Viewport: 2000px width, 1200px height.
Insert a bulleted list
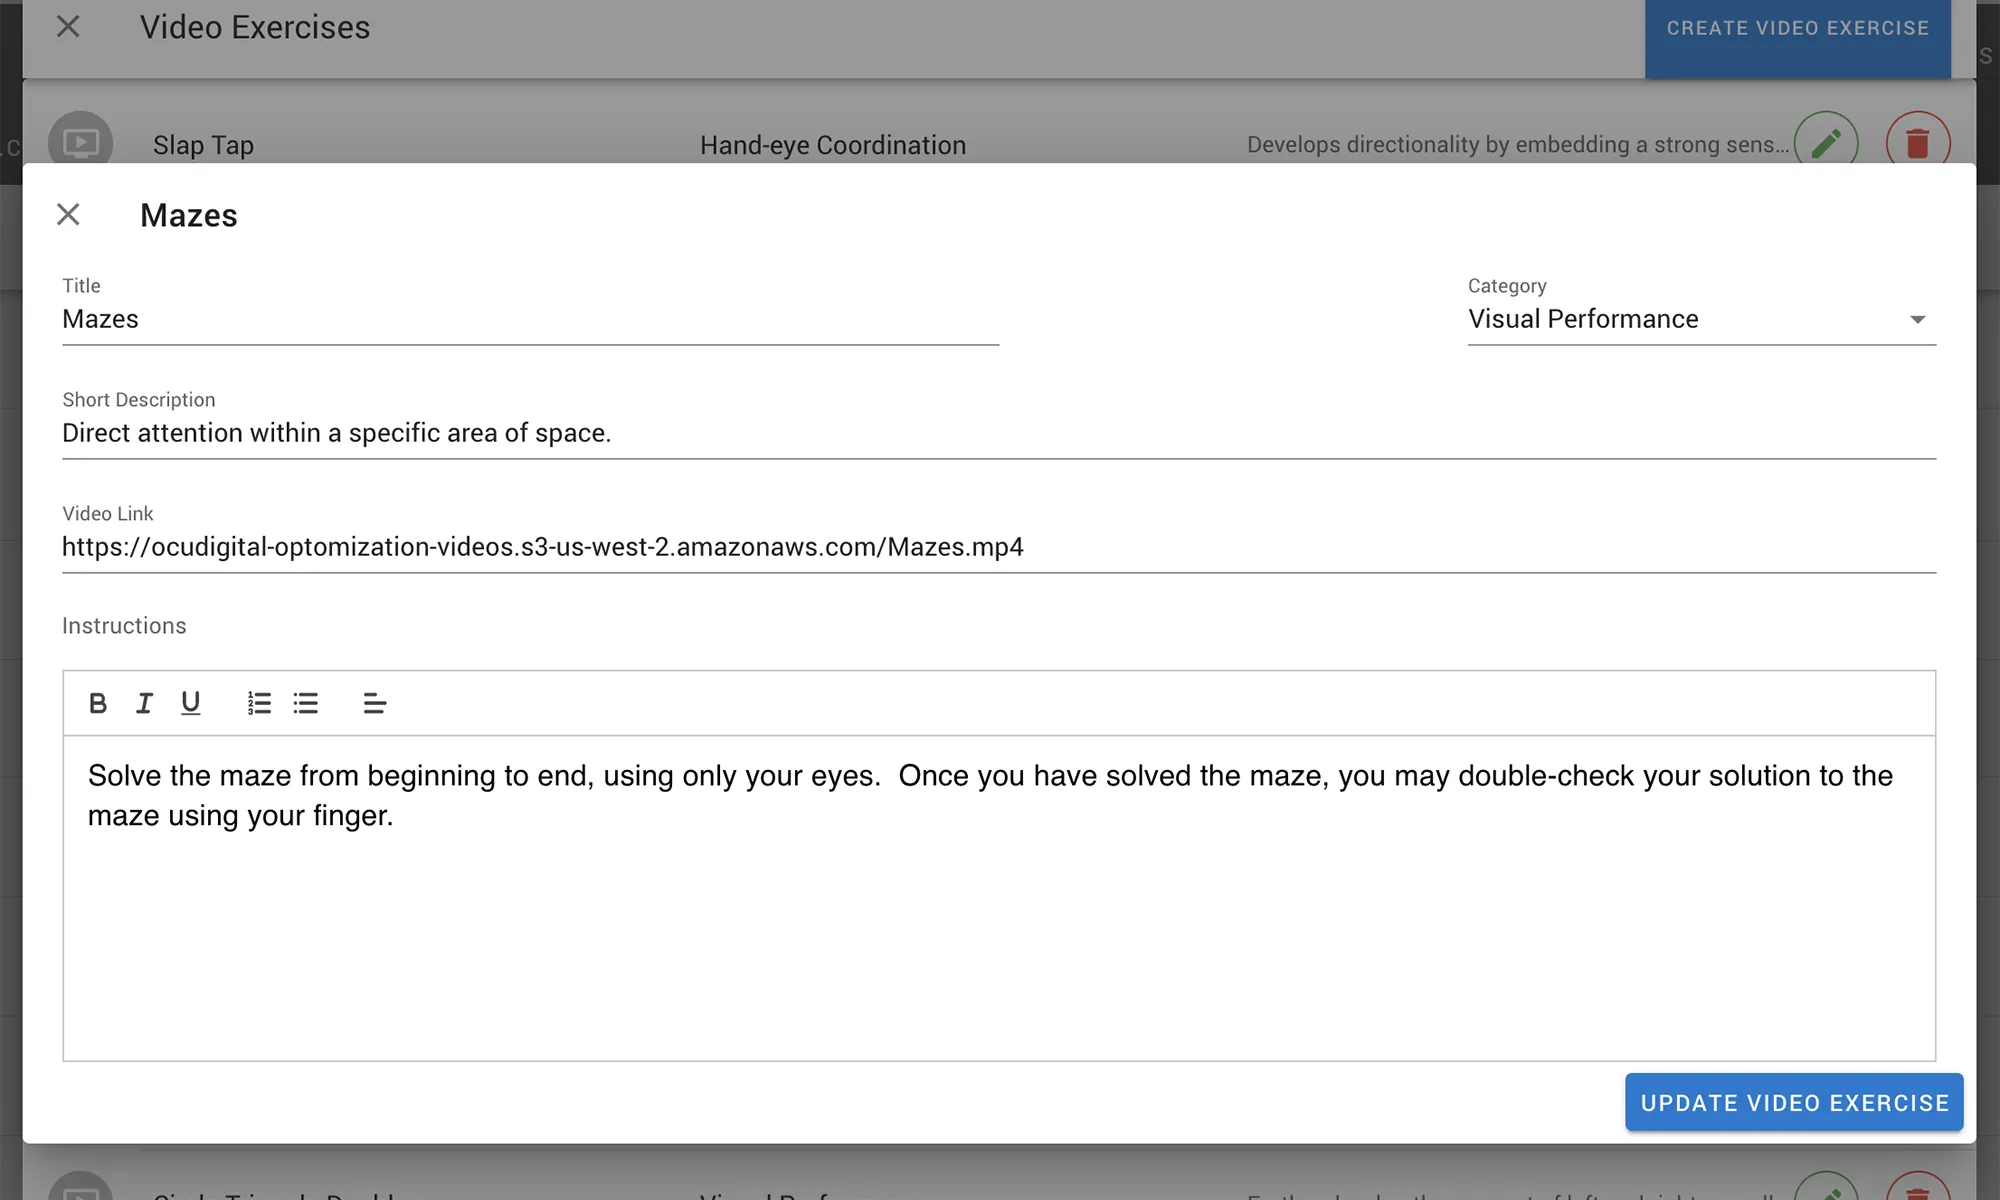[306, 703]
